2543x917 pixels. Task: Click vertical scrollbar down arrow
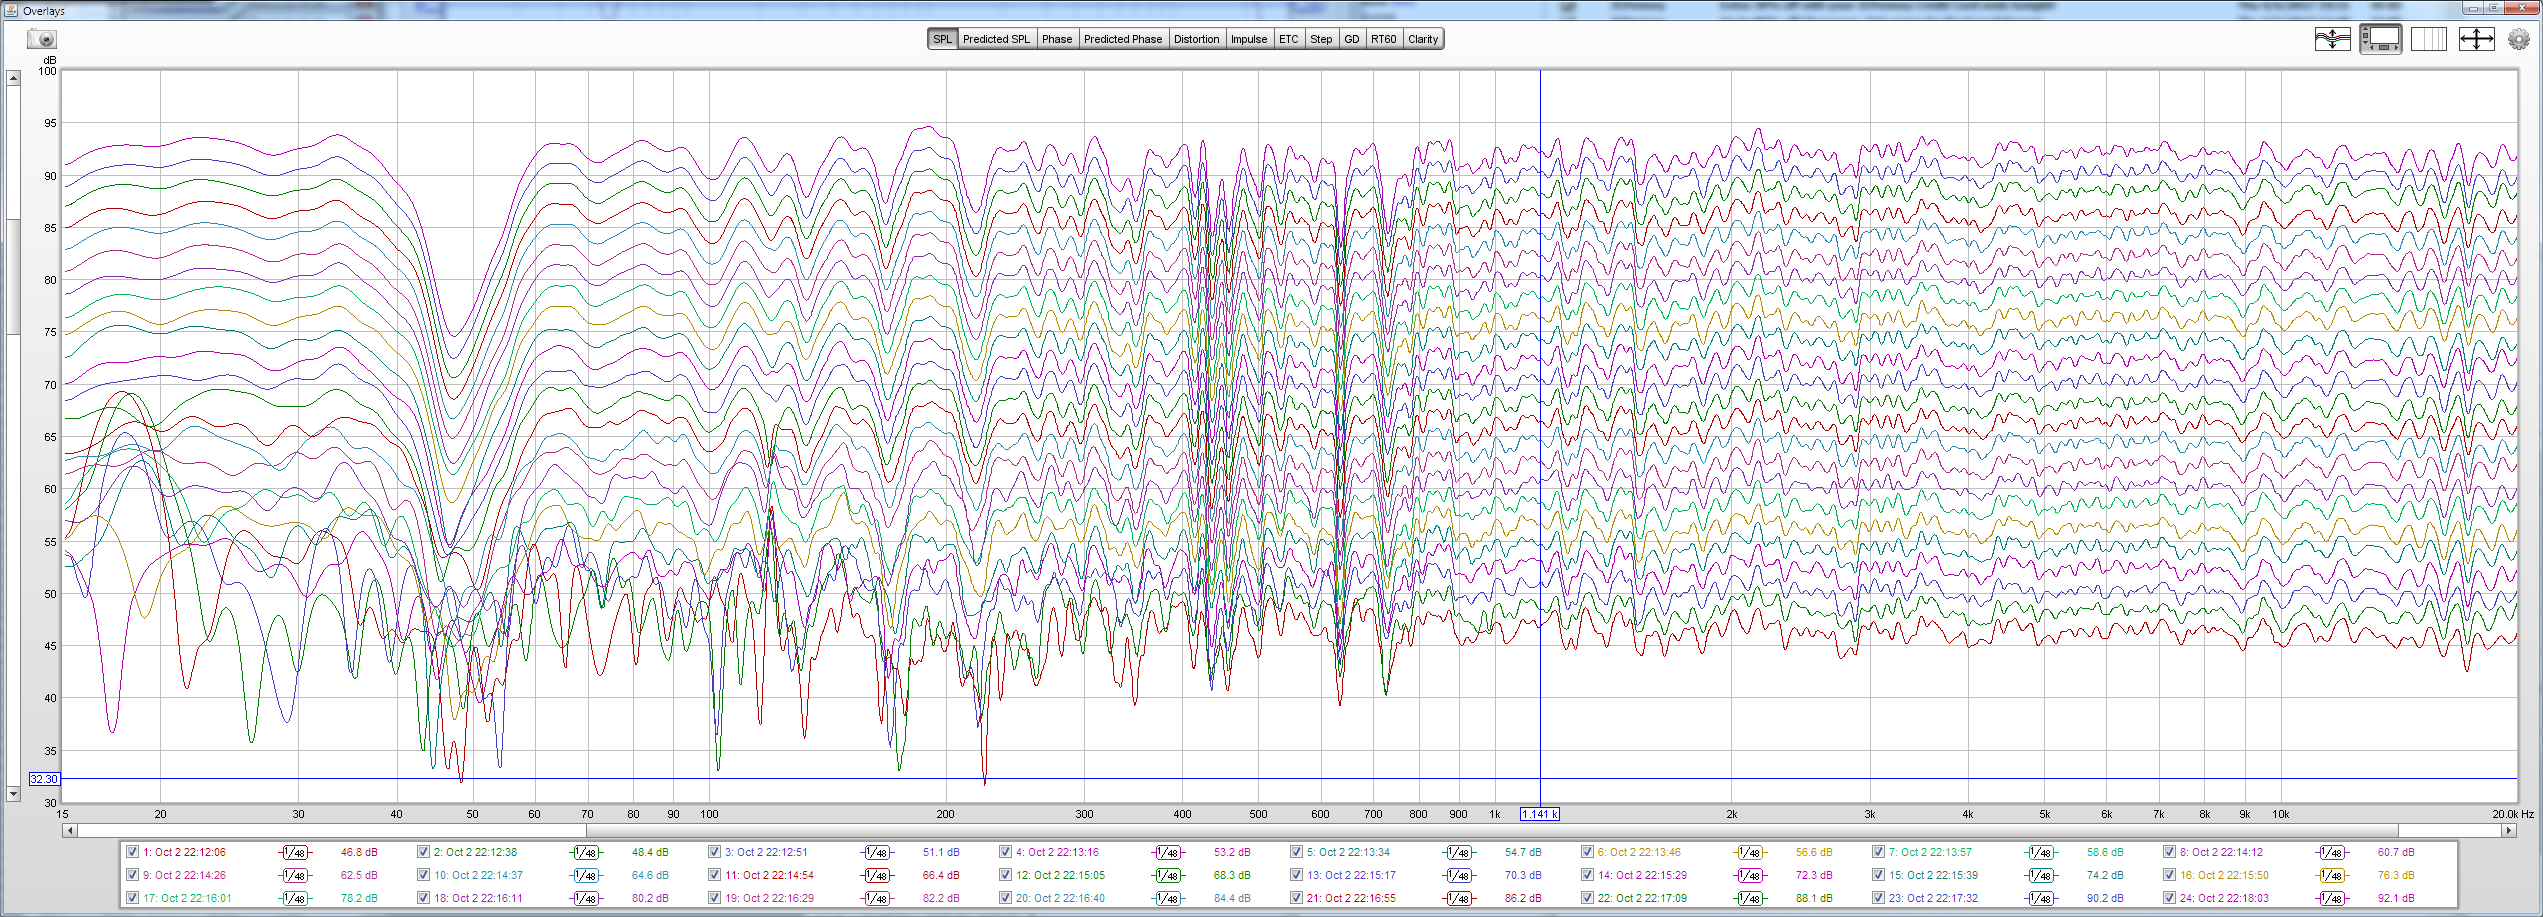[13, 794]
